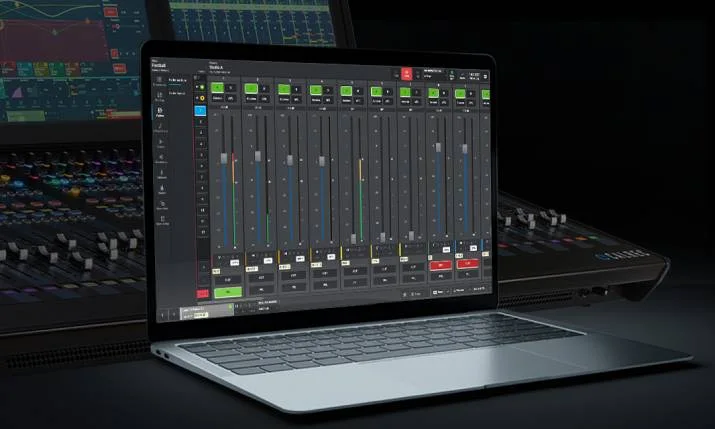Open the Faders page in the left sidebar
This screenshot has height=429, width=715.
coord(160,112)
